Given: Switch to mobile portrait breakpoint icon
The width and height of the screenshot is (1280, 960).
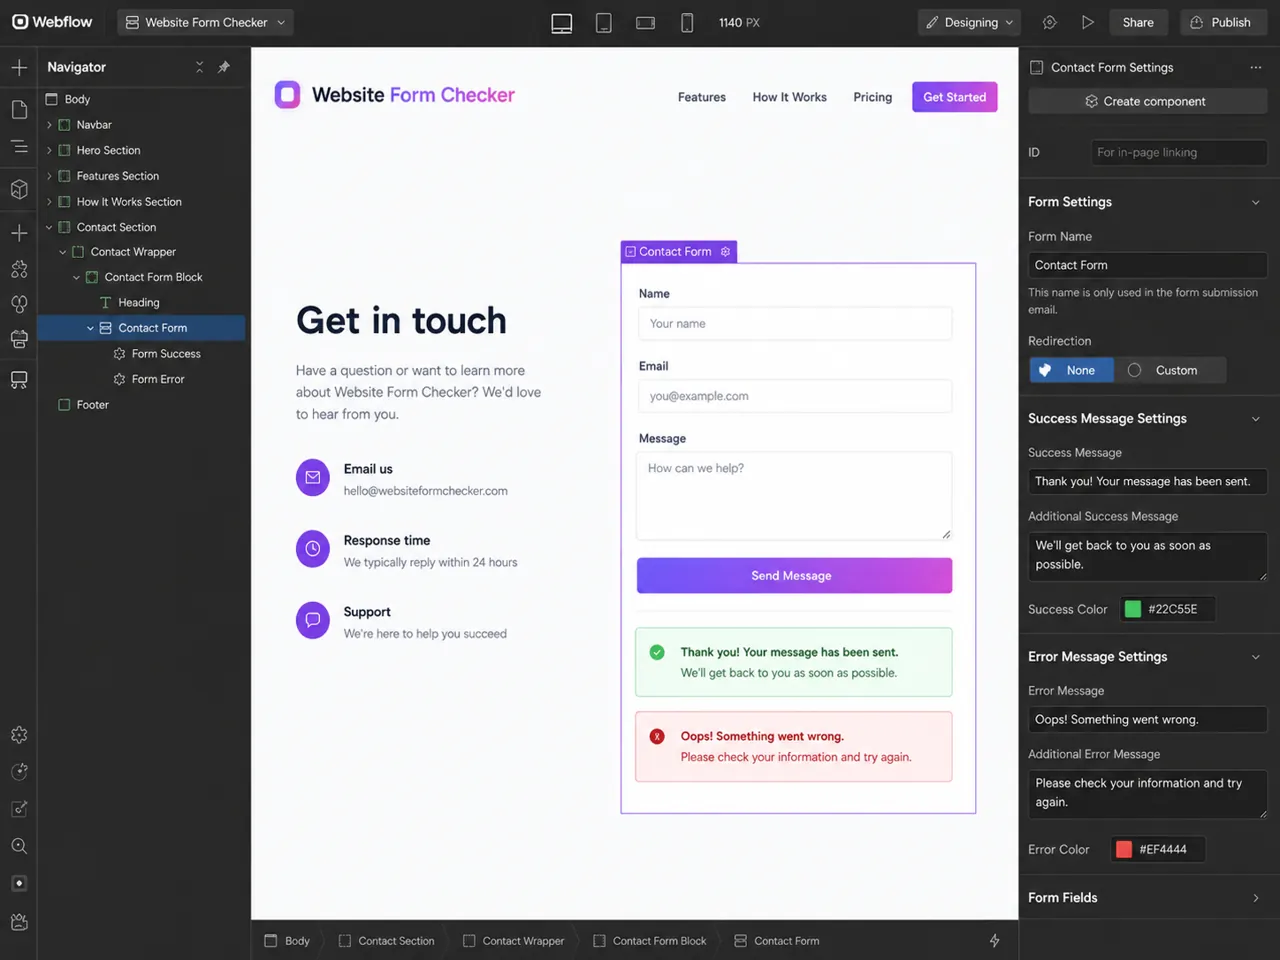Looking at the screenshot, I should [687, 22].
